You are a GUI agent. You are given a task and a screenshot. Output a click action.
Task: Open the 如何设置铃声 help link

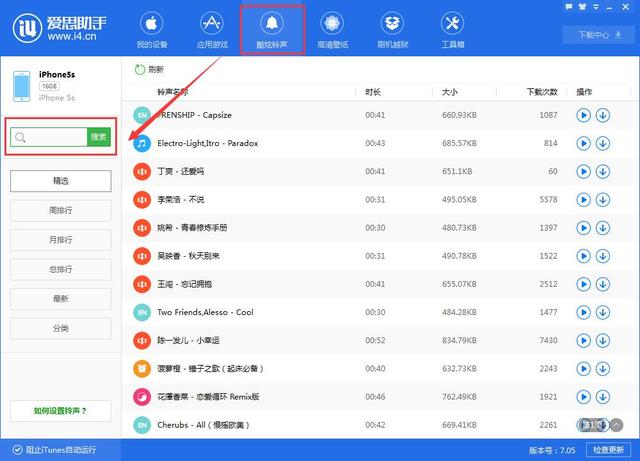tap(61, 411)
